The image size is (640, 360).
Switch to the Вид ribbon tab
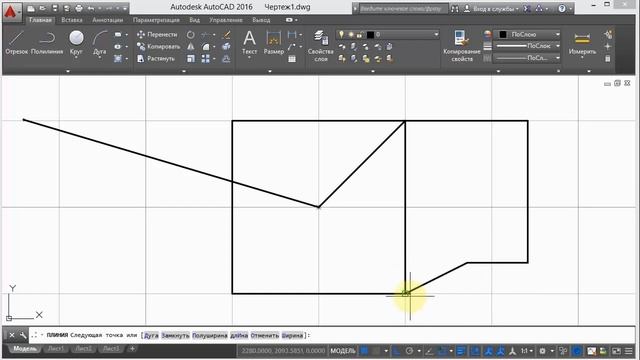click(x=194, y=20)
